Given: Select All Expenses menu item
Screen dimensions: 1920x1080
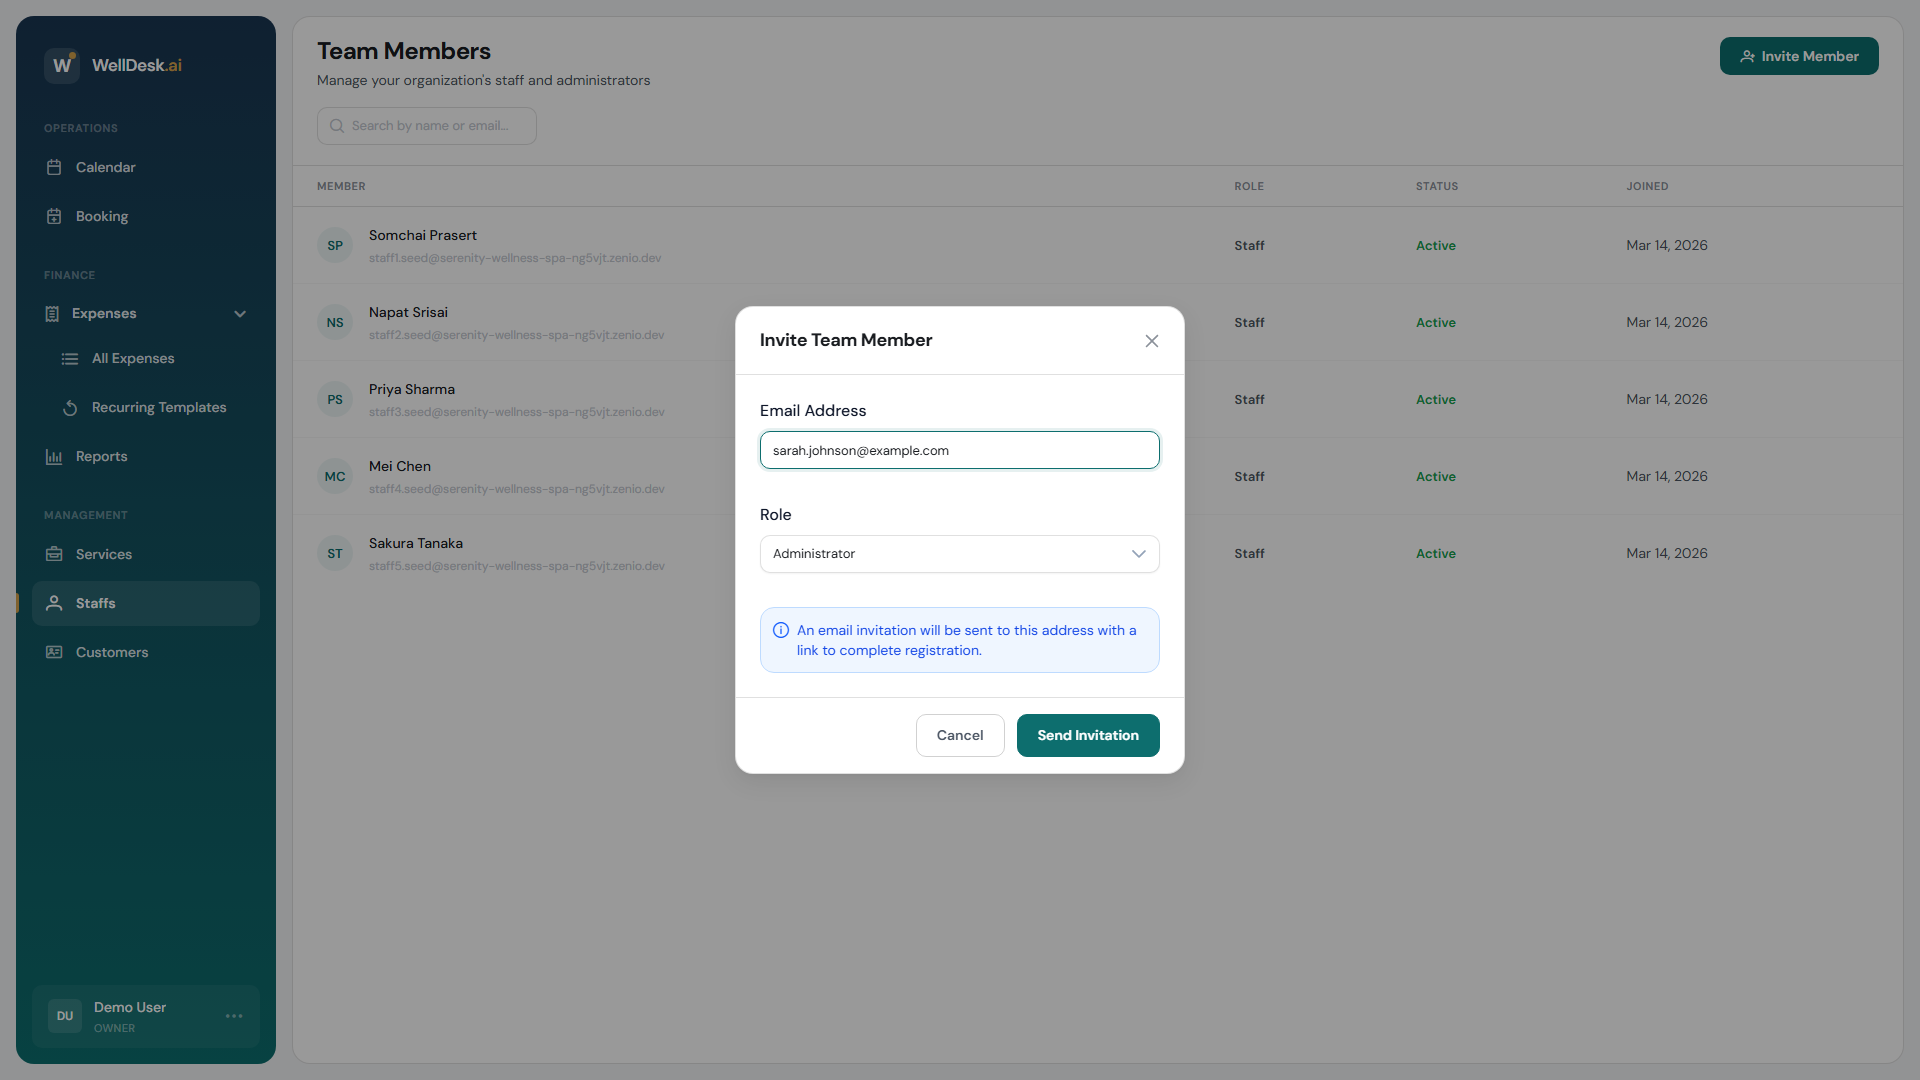Looking at the screenshot, I should (x=133, y=358).
